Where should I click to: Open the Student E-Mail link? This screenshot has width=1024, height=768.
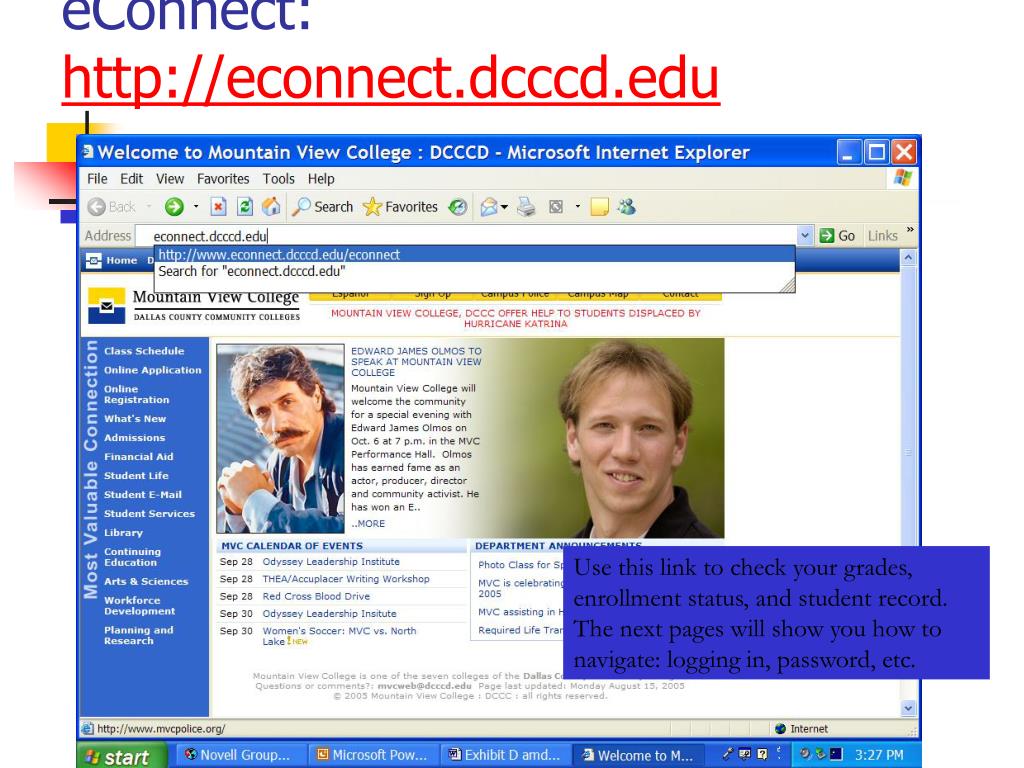(143, 494)
